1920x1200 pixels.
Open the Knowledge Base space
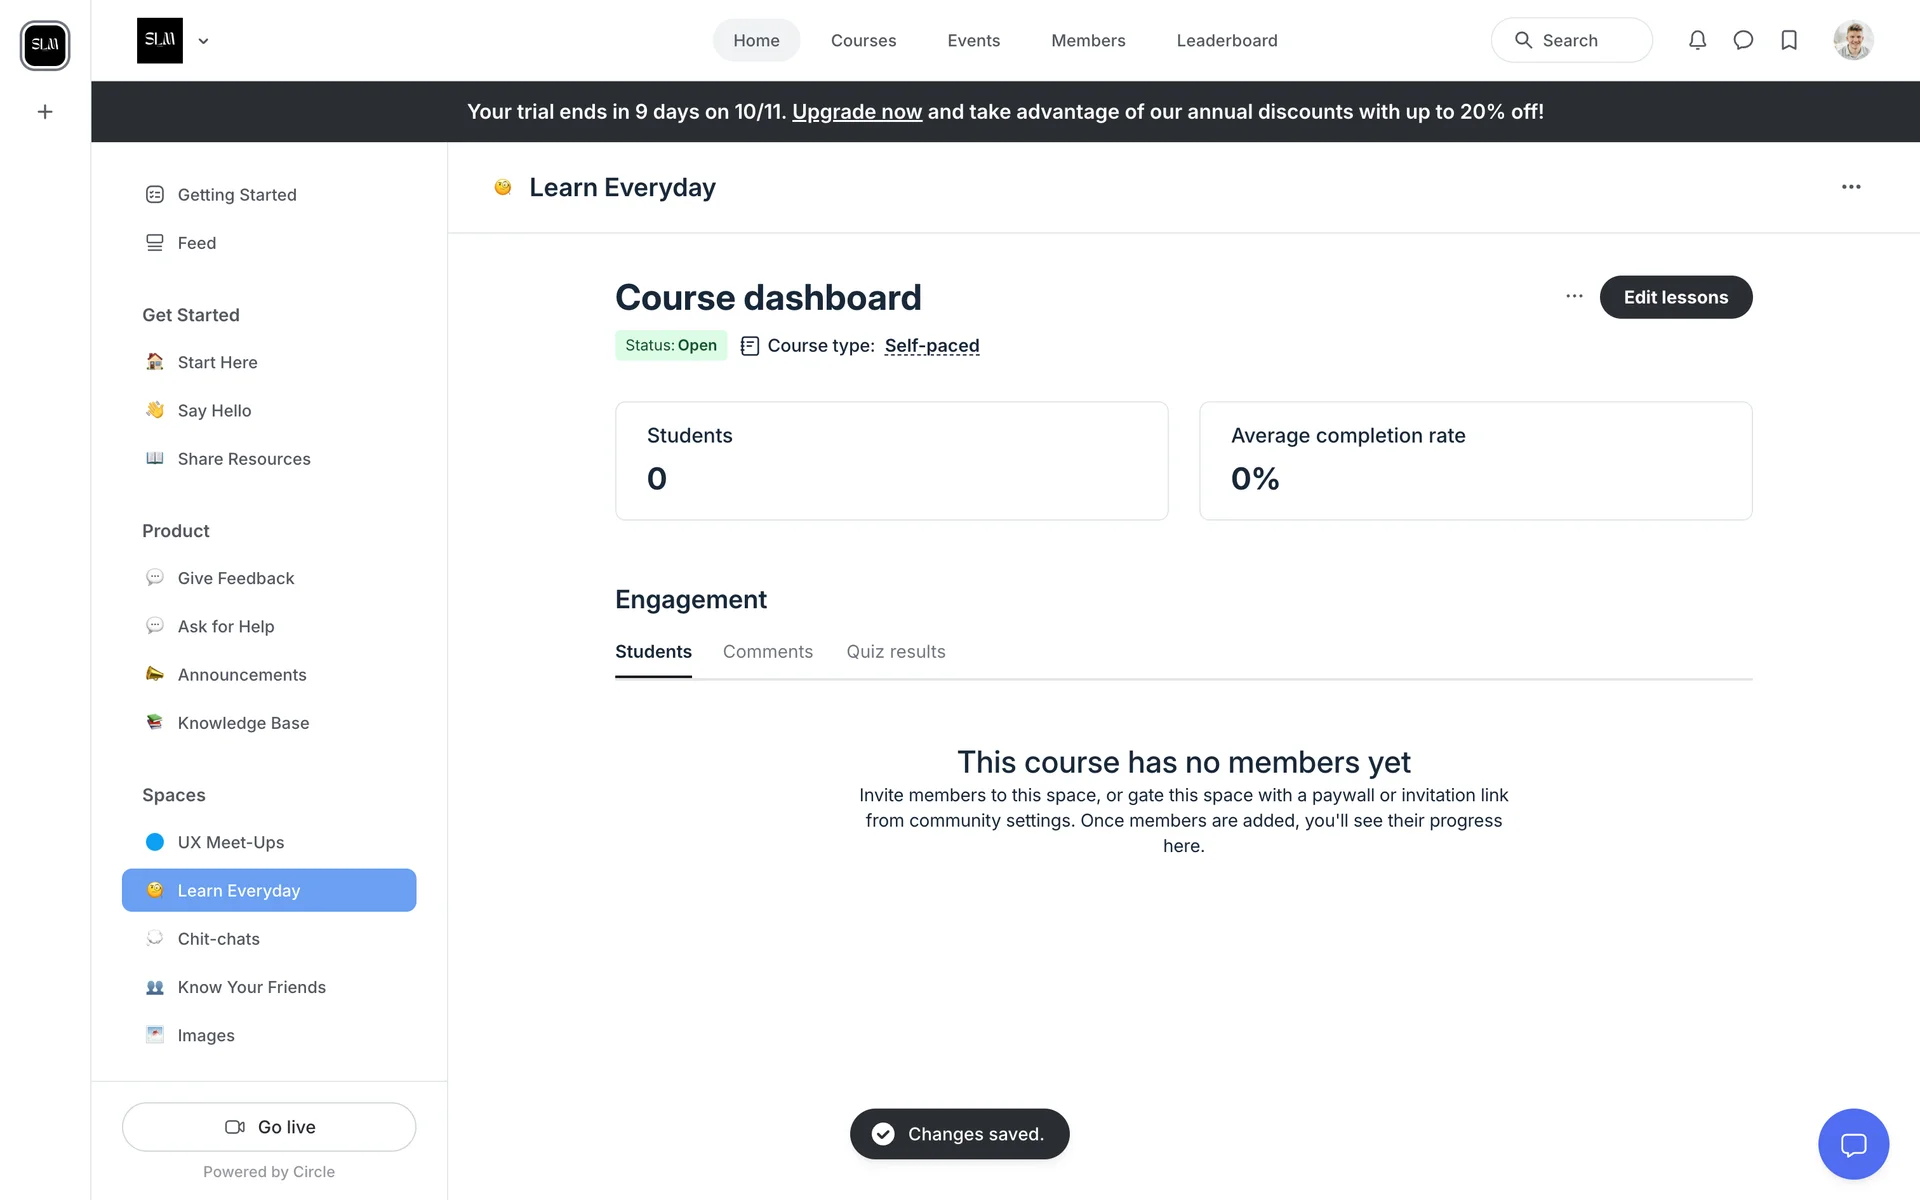click(243, 723)
